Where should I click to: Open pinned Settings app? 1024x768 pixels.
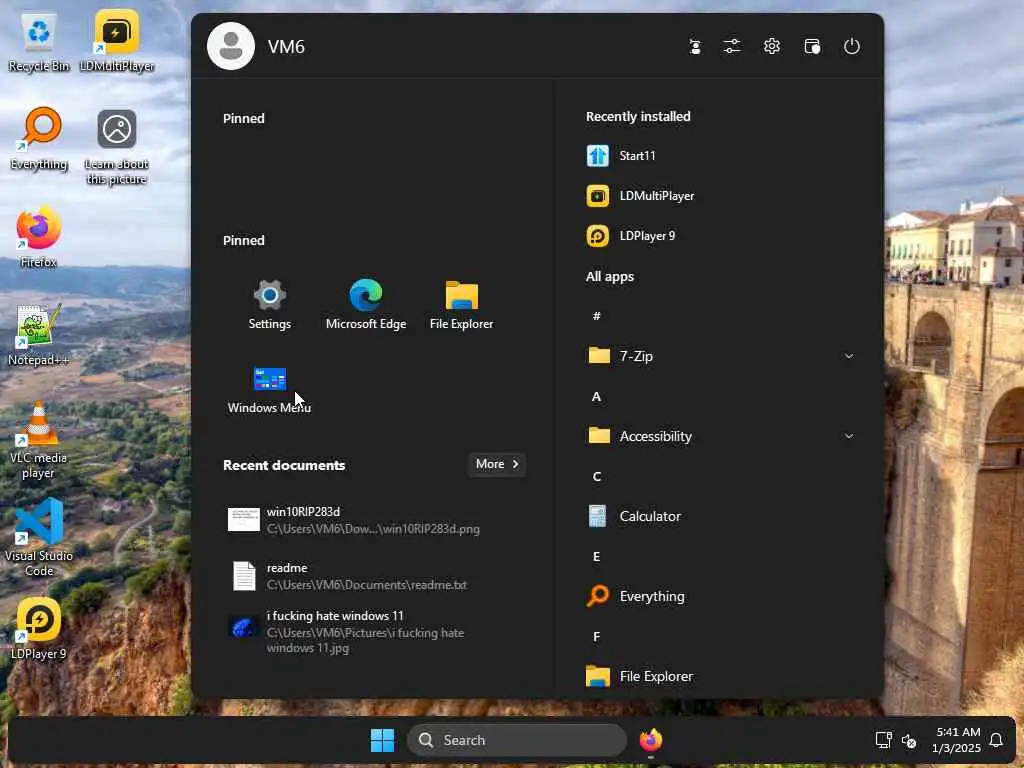[270, 305]
